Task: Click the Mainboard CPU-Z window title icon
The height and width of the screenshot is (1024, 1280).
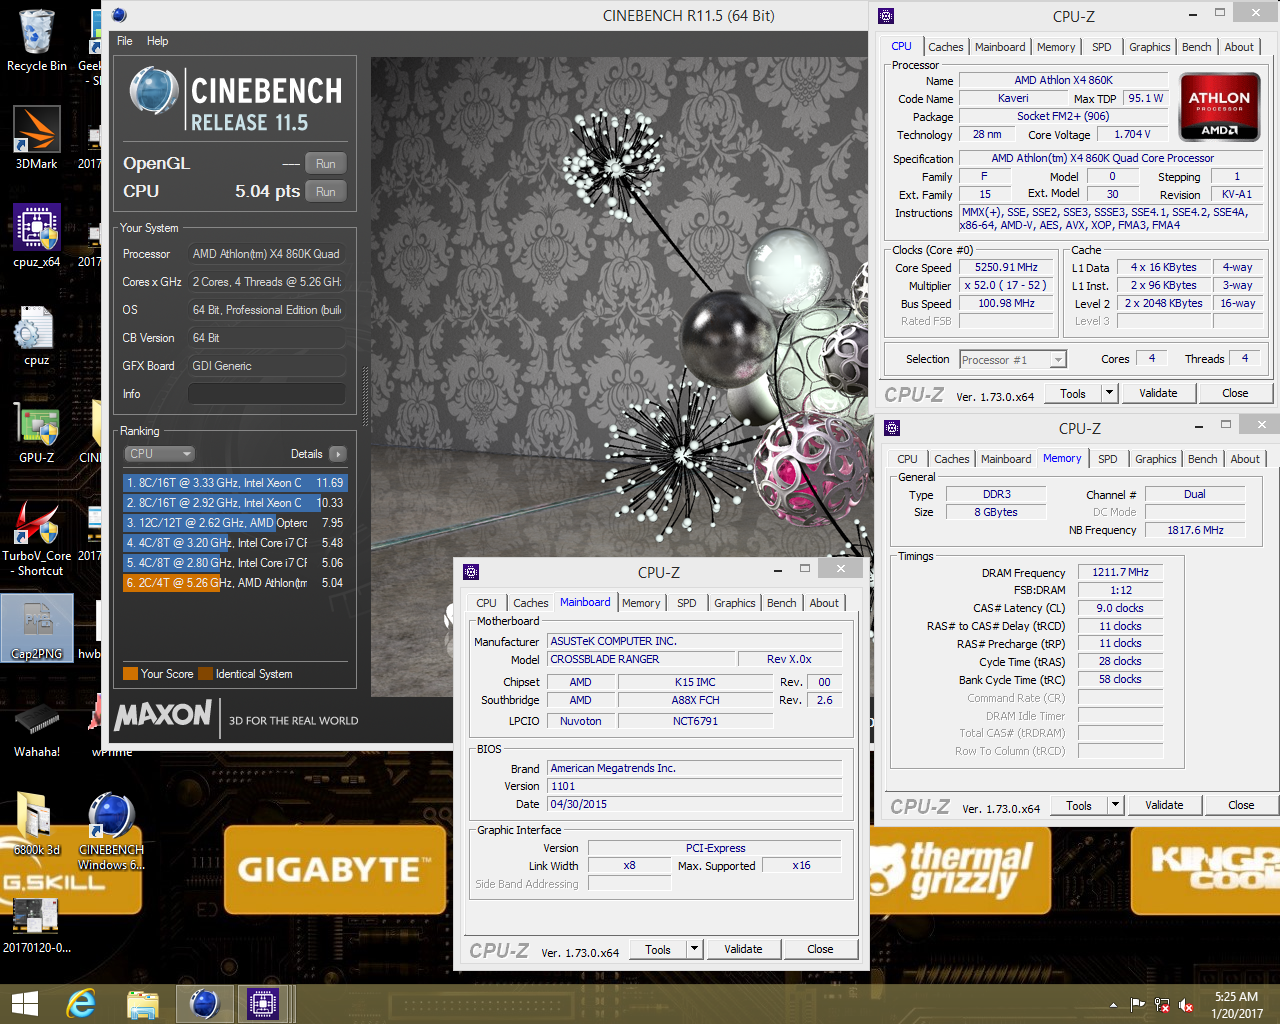Action: [471, 572]
